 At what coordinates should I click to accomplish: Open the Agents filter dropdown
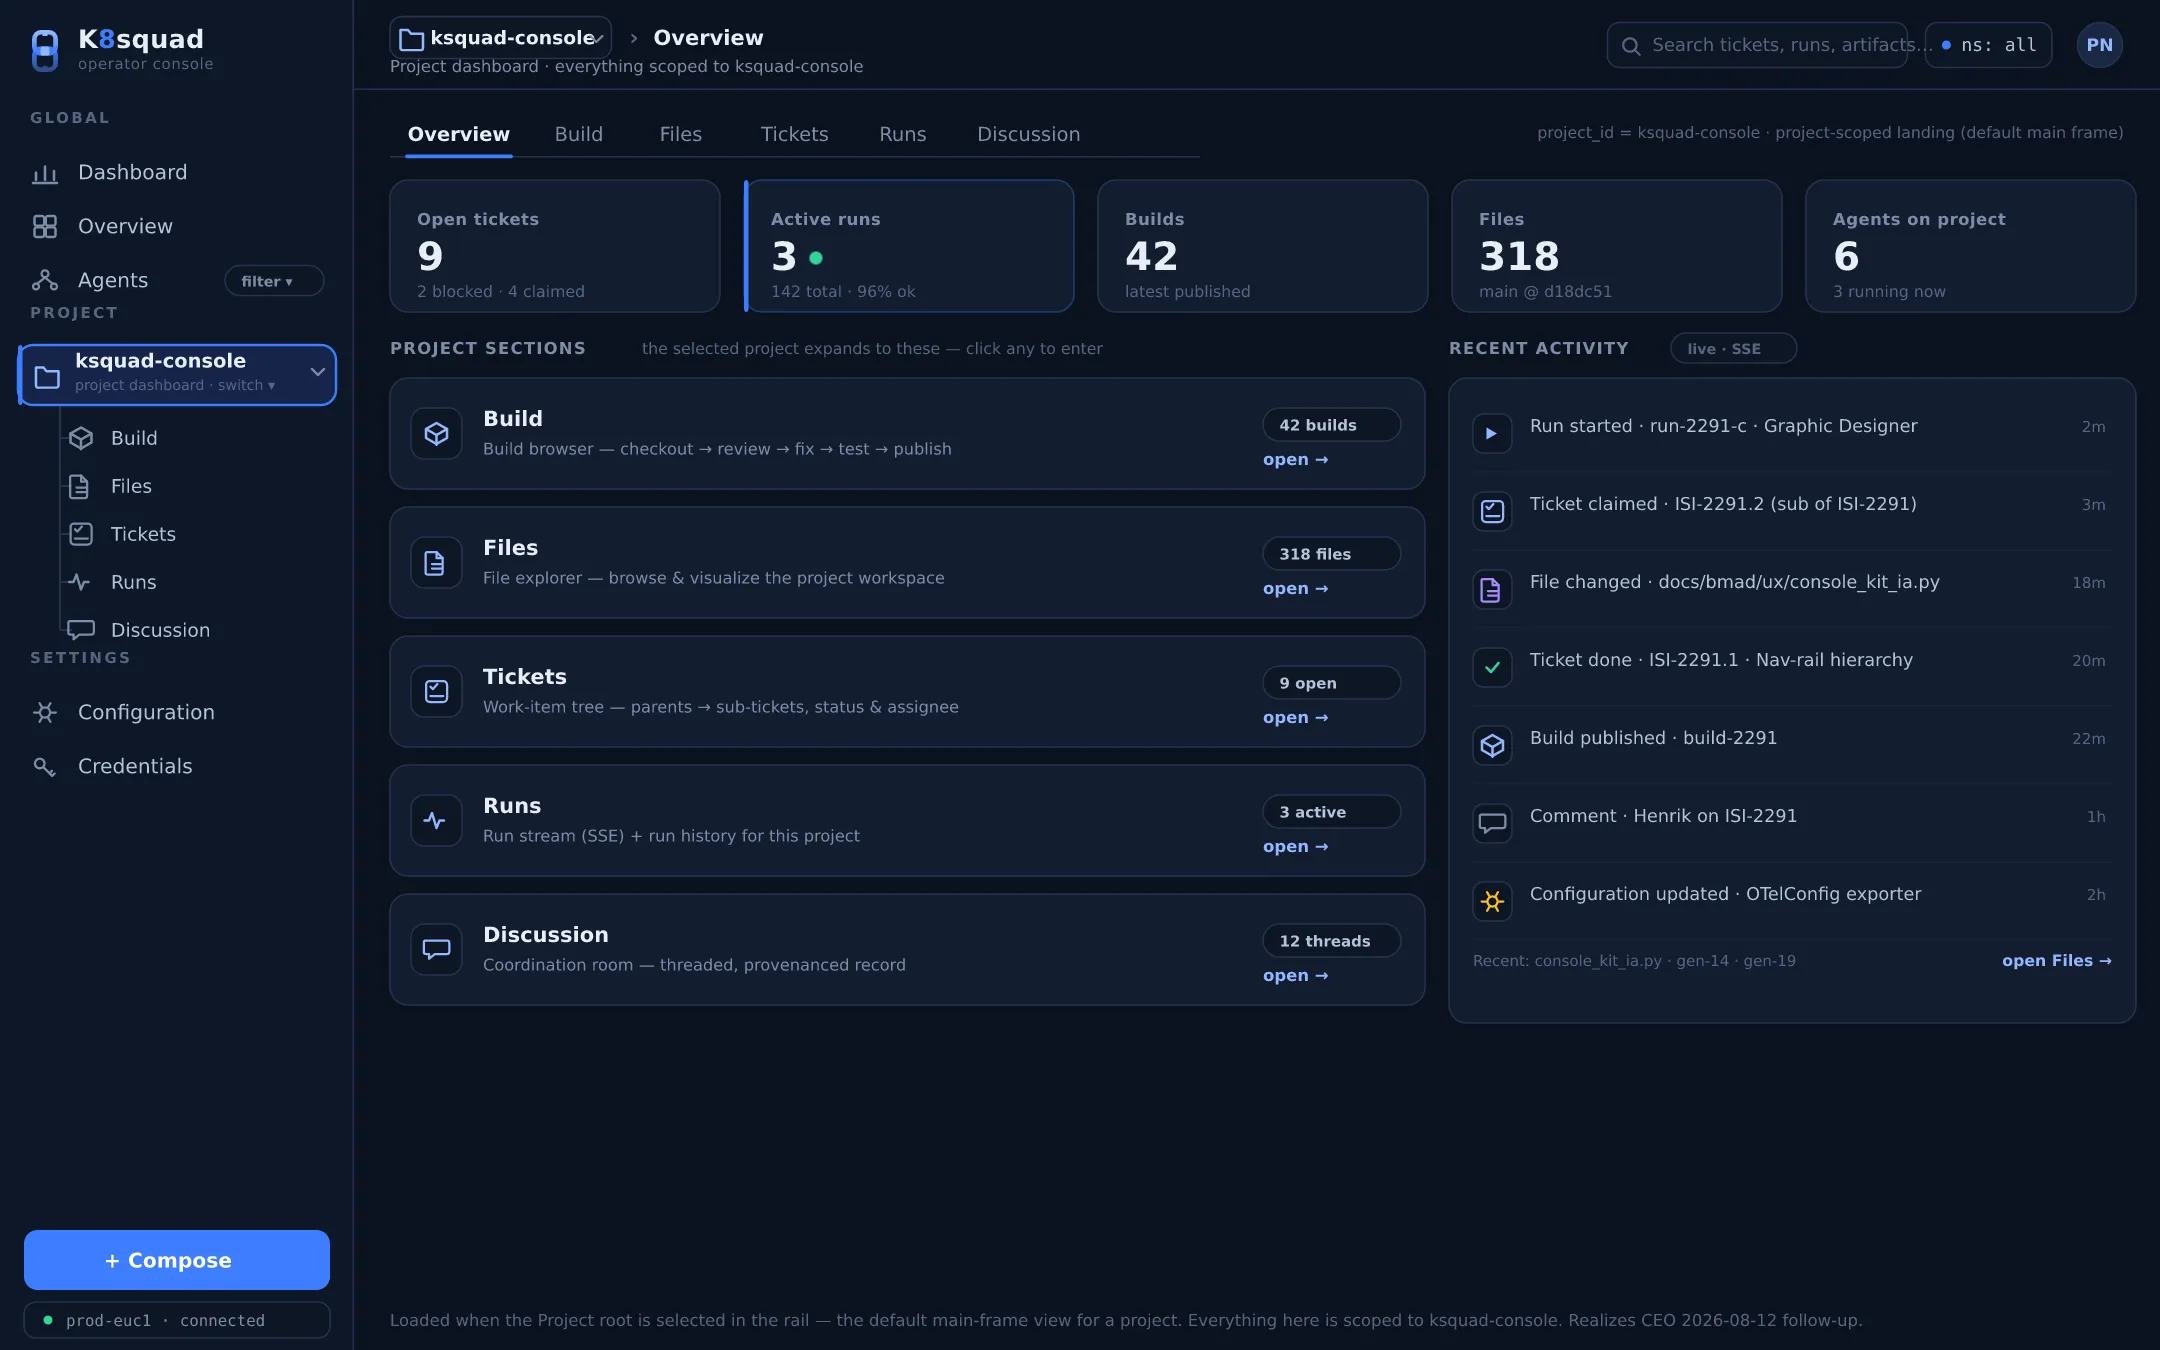coord(274,281)
